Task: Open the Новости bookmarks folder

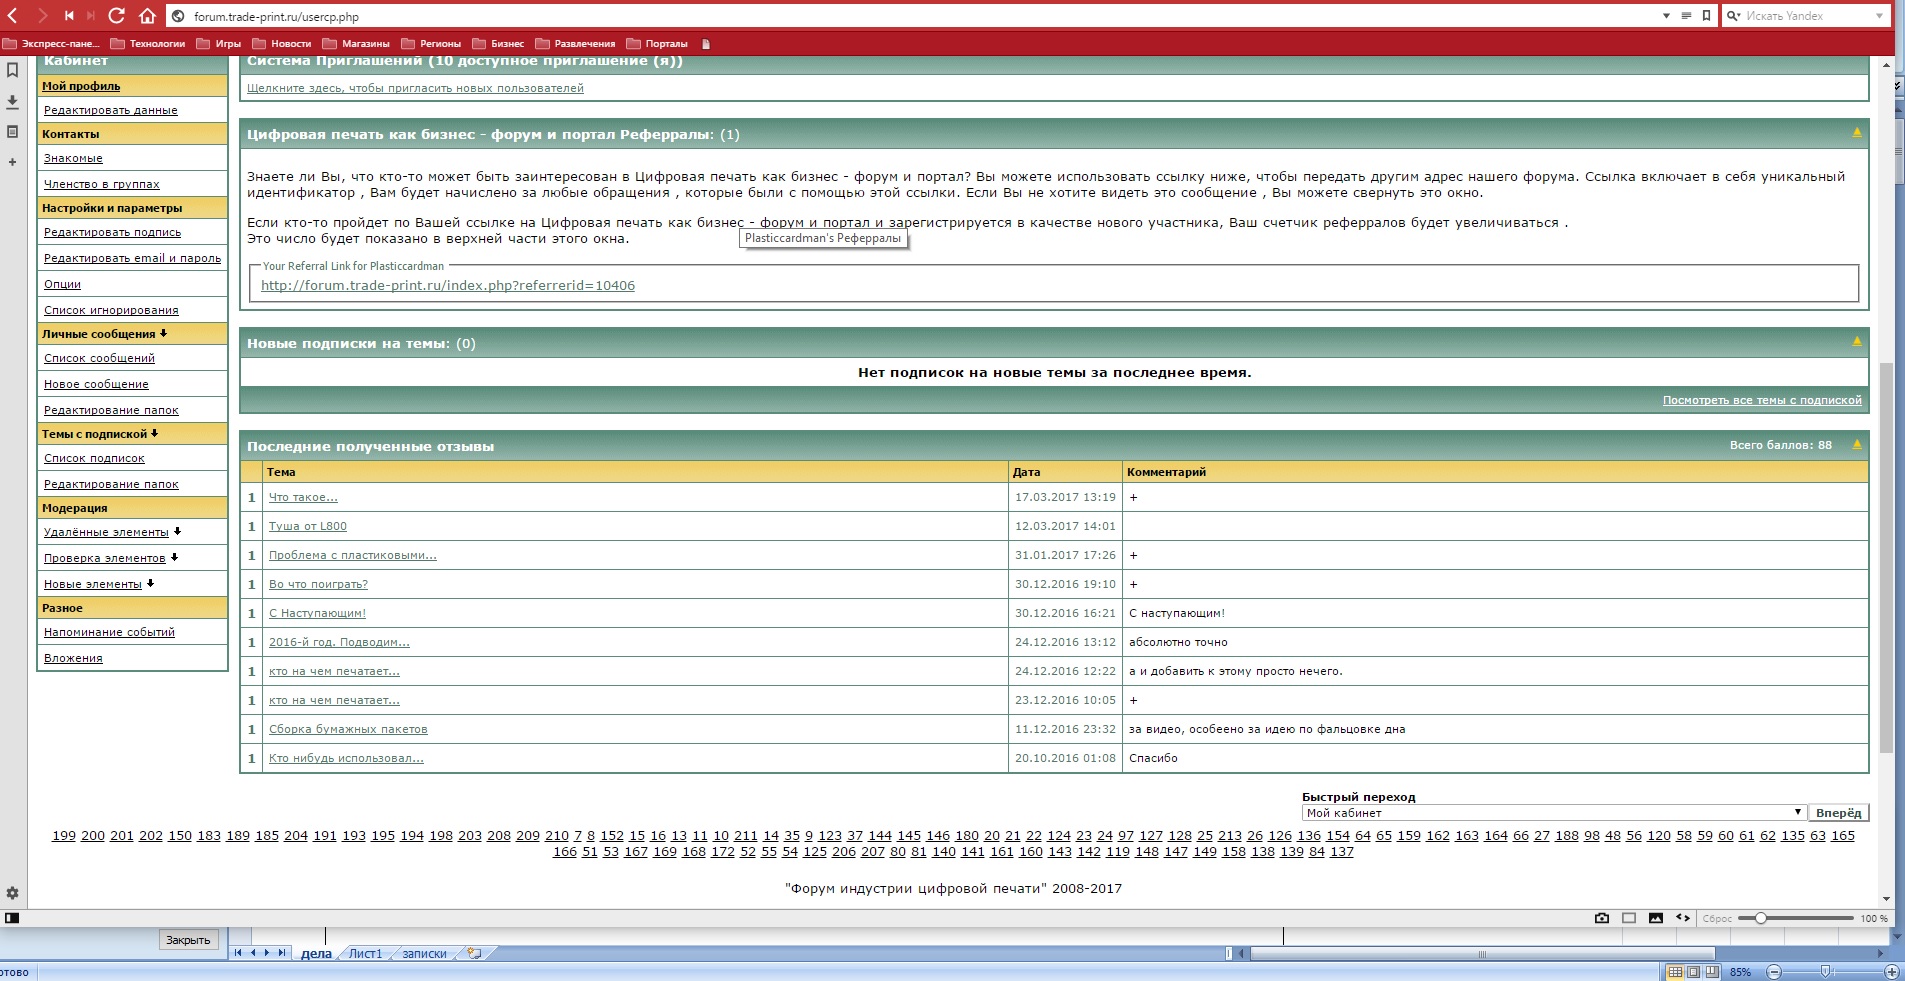Action: [282, 44]
